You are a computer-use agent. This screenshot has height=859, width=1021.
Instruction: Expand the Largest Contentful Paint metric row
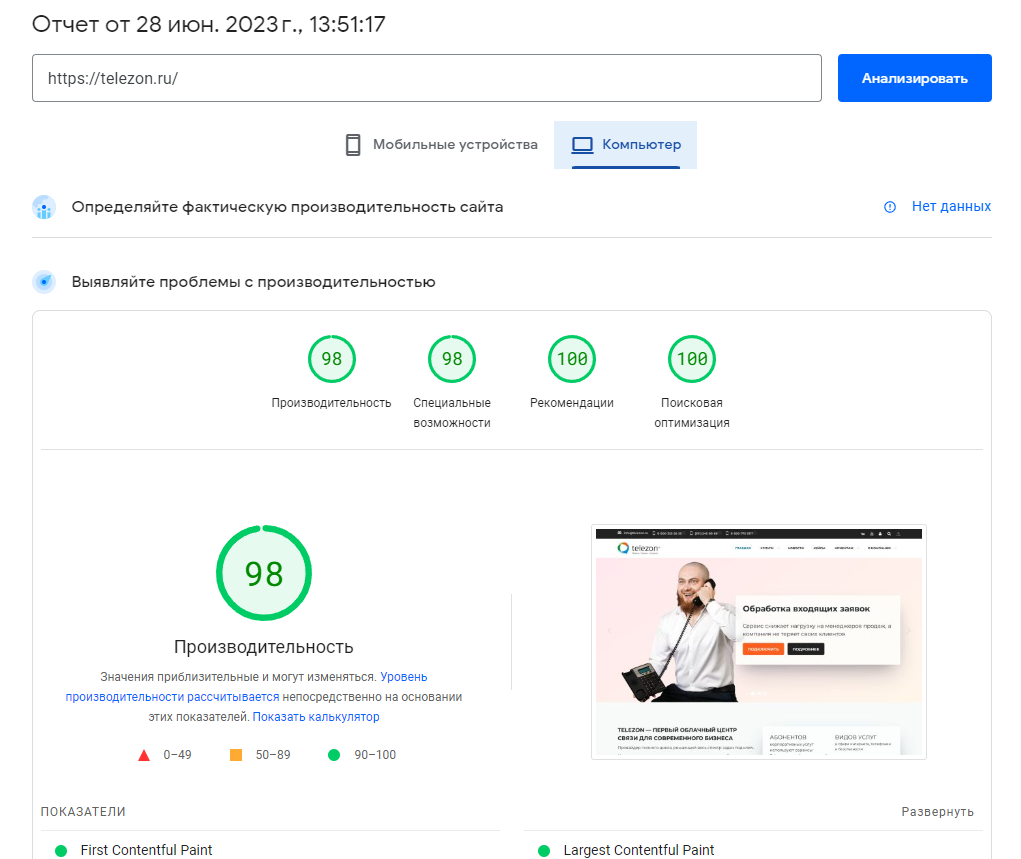[x=640, y=851]
